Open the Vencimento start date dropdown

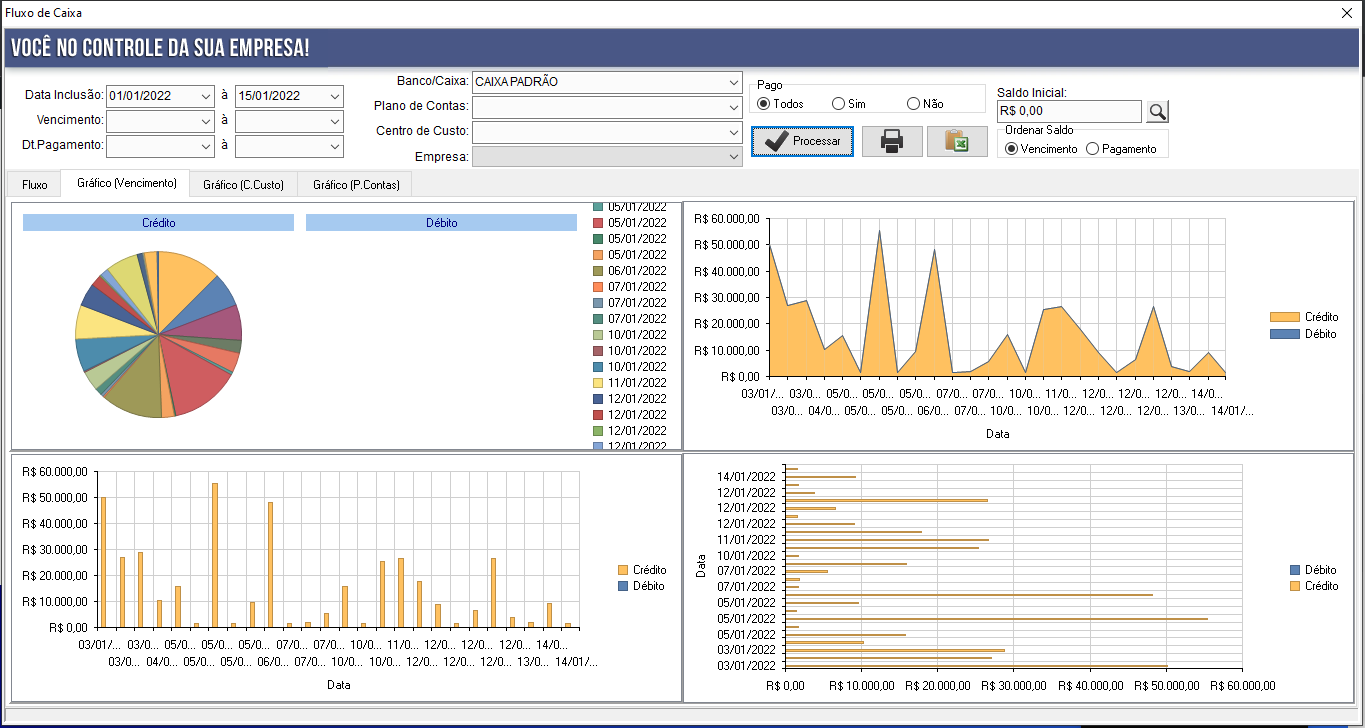[195, 121]
